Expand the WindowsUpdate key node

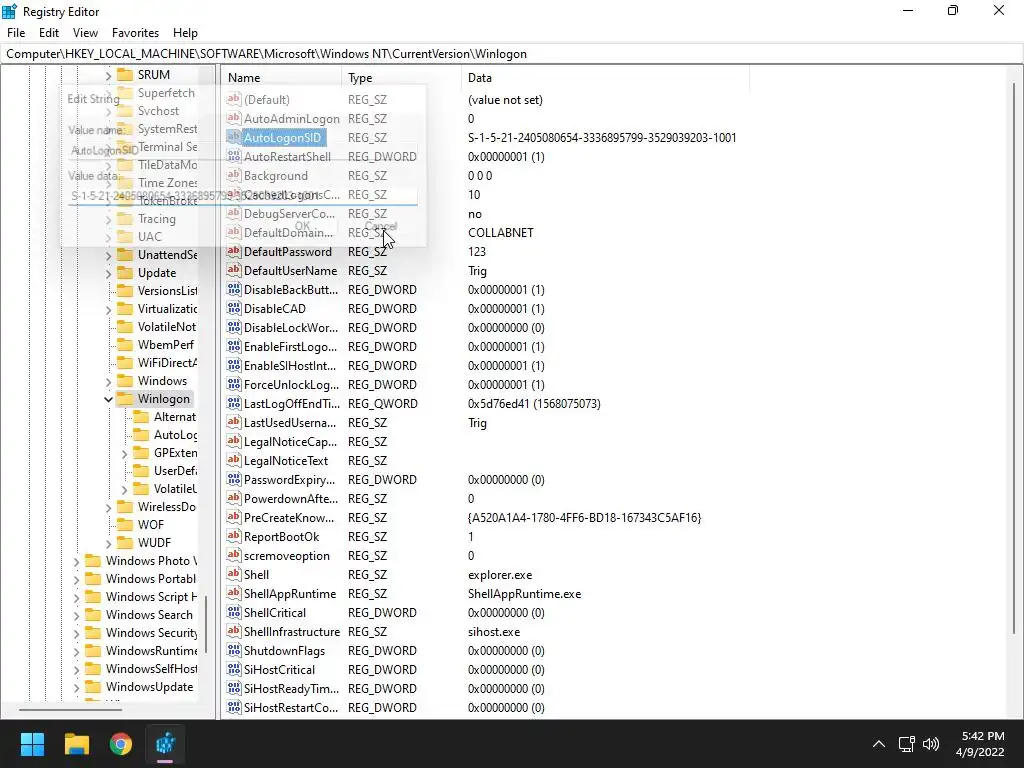coord(76,687)
